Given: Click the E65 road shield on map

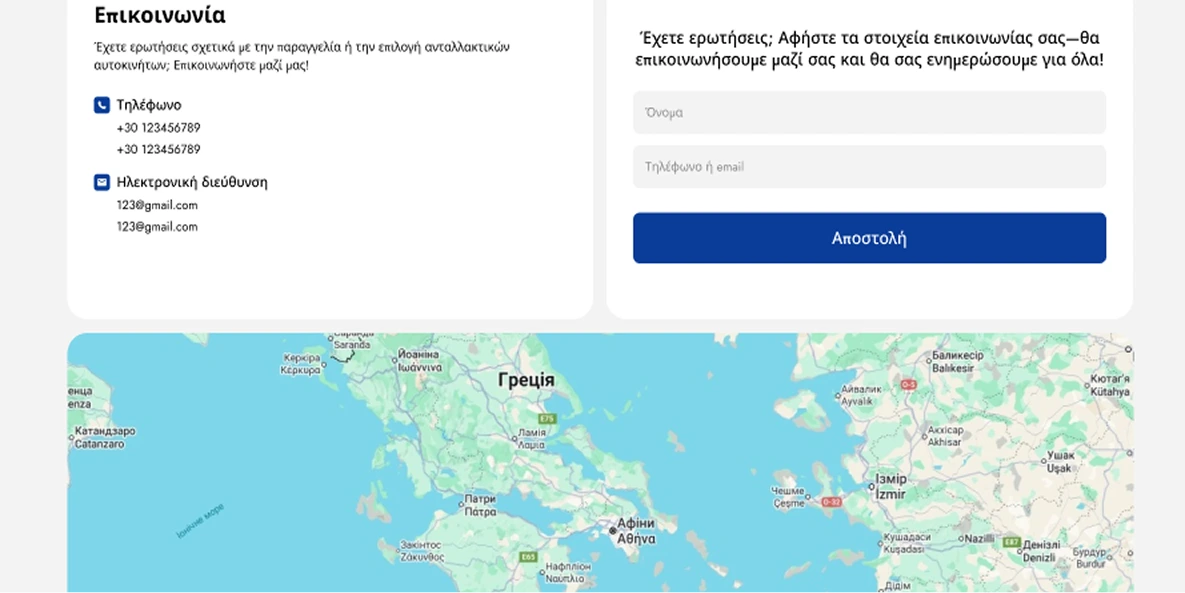Looking at the screenshot, I should (x=529, y=556).
